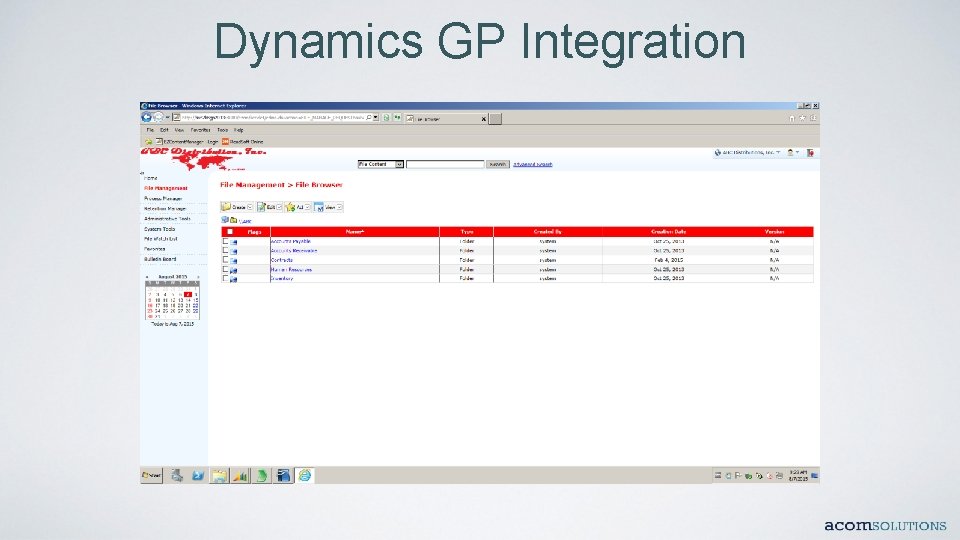Select Bulletin Board in the left sidebar
Viewport: 960px width, 540px height.
point(160,259)
